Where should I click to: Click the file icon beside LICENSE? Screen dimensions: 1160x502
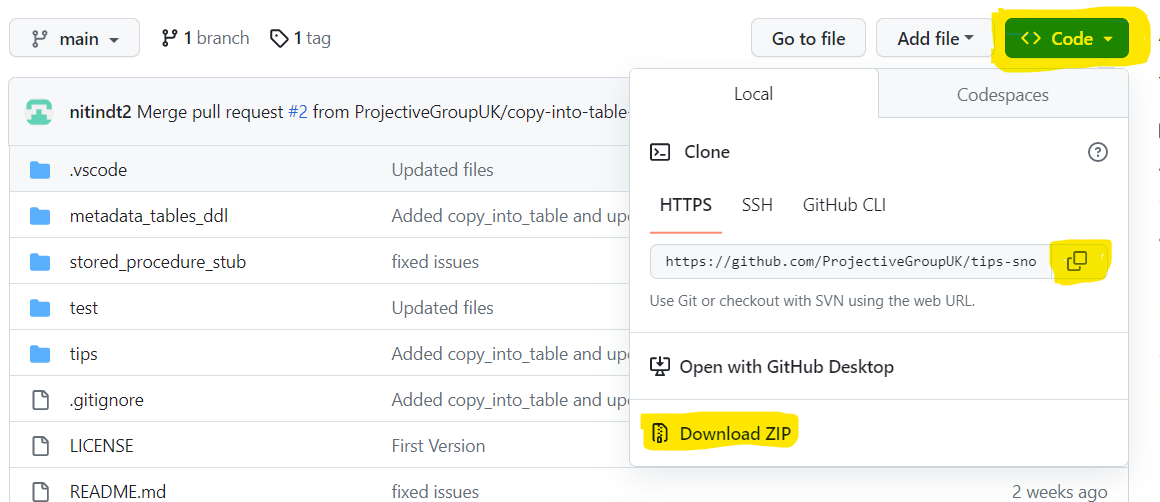pos(40,446)
